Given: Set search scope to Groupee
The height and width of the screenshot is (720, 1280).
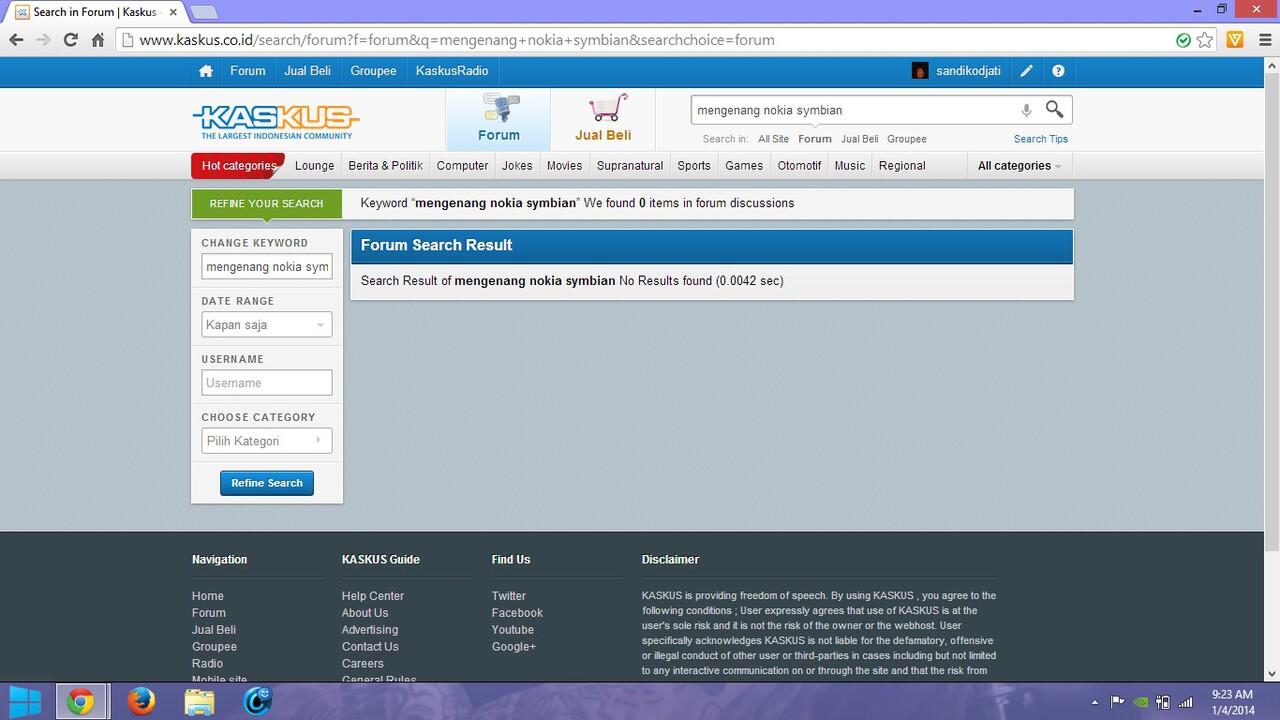Looking at the screenshot, I should (x=907, y=139).
